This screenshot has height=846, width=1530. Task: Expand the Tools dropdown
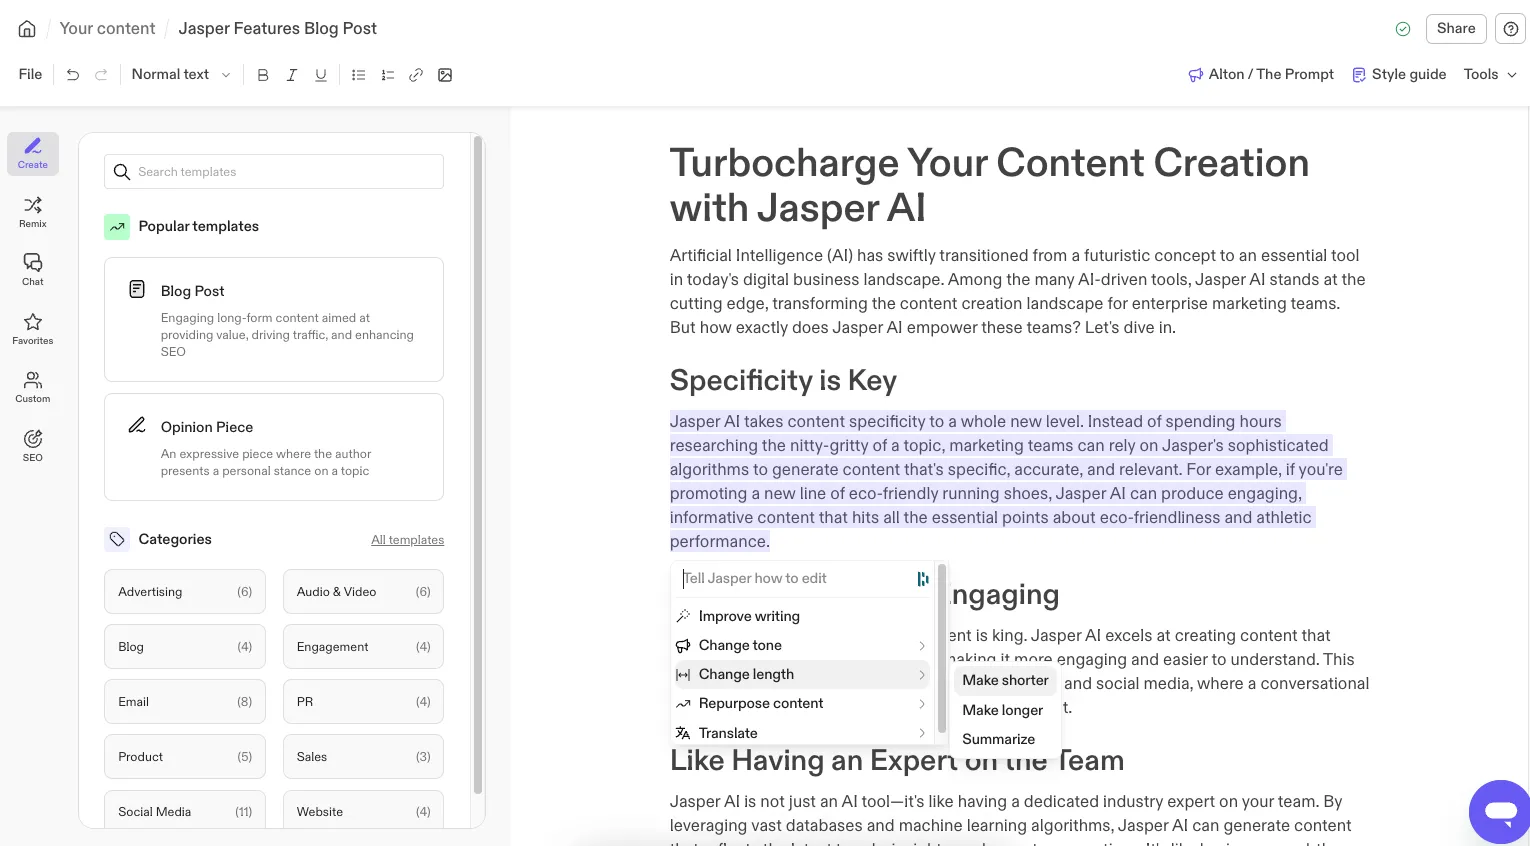[1489, 75]
